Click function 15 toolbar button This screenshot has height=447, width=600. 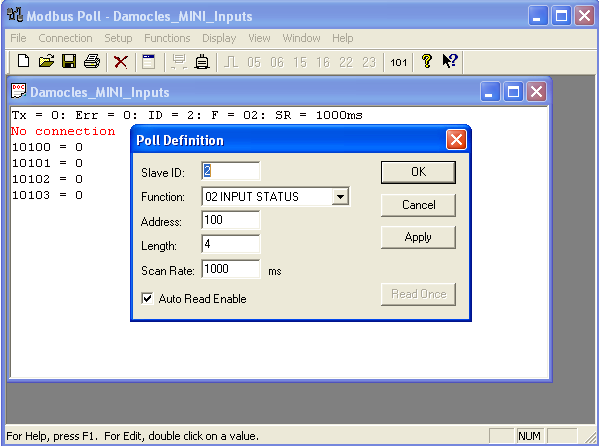click(300, 62)
